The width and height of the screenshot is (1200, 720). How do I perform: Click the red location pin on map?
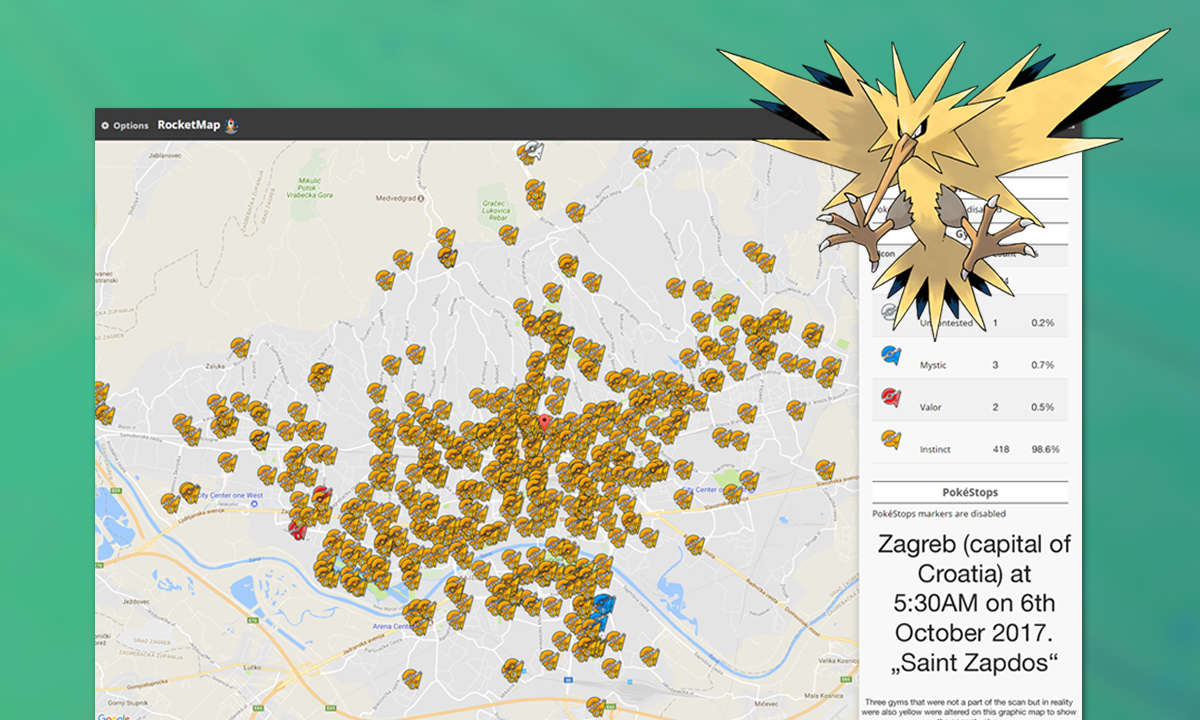(544, 424)
